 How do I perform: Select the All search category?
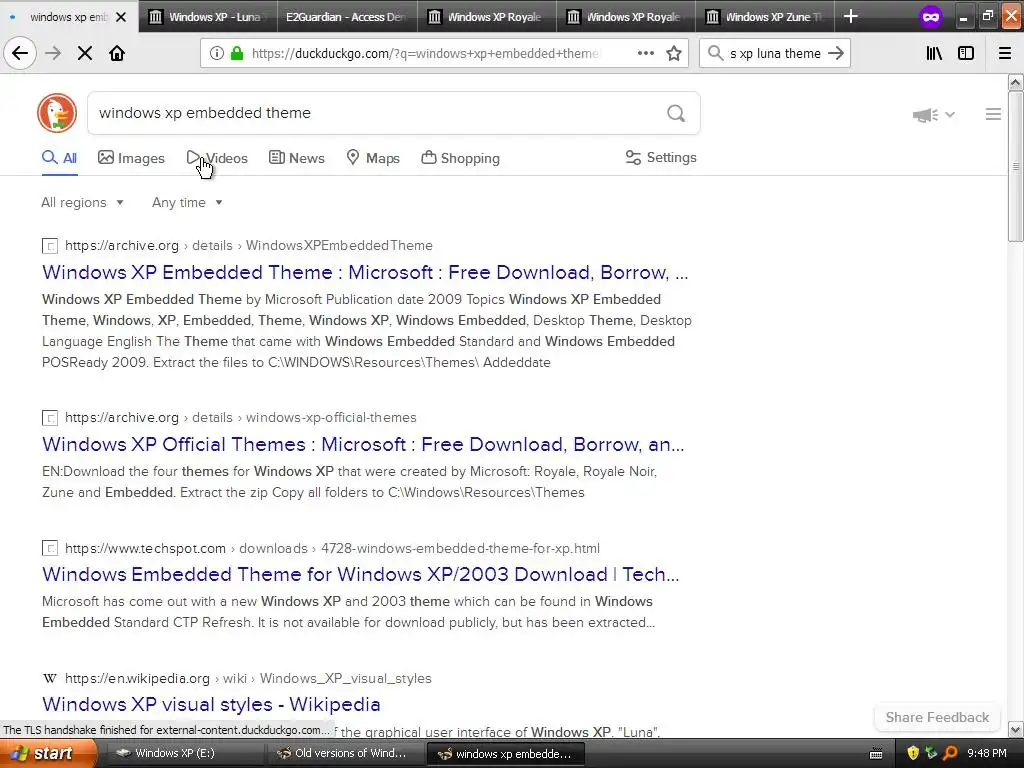[x=59, y=158]
